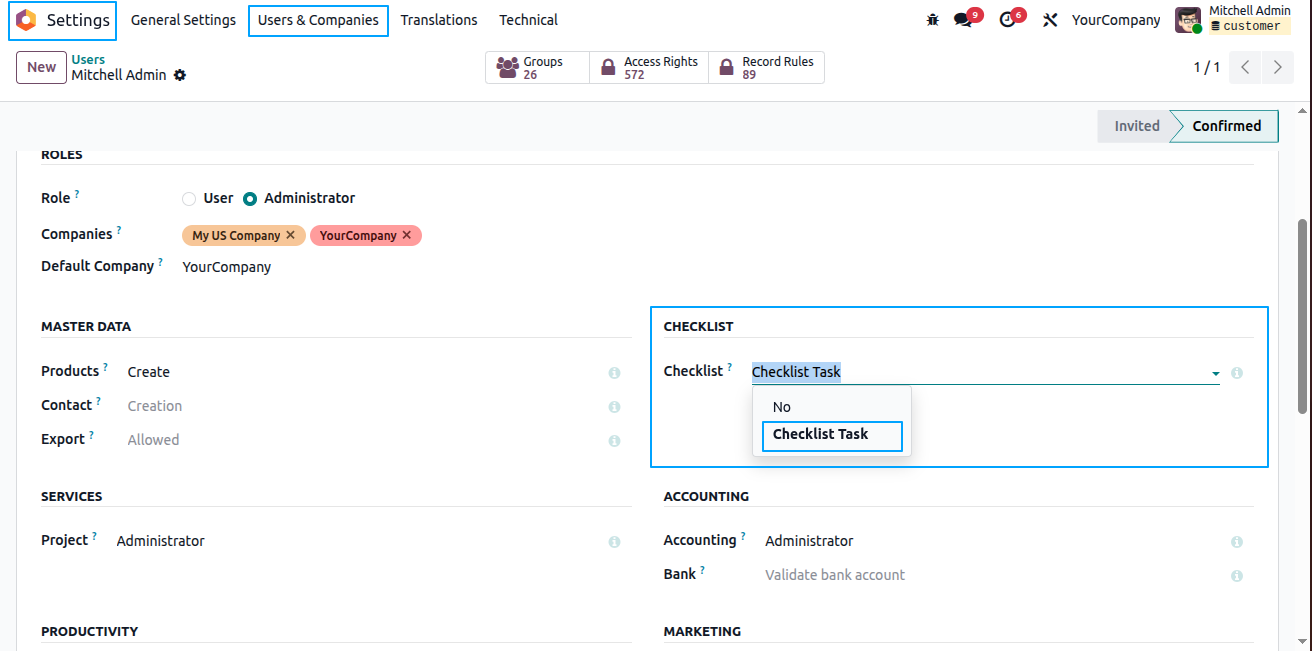Open the debug bug icon menu
1312x651 pixels.
tap(933, 20)
